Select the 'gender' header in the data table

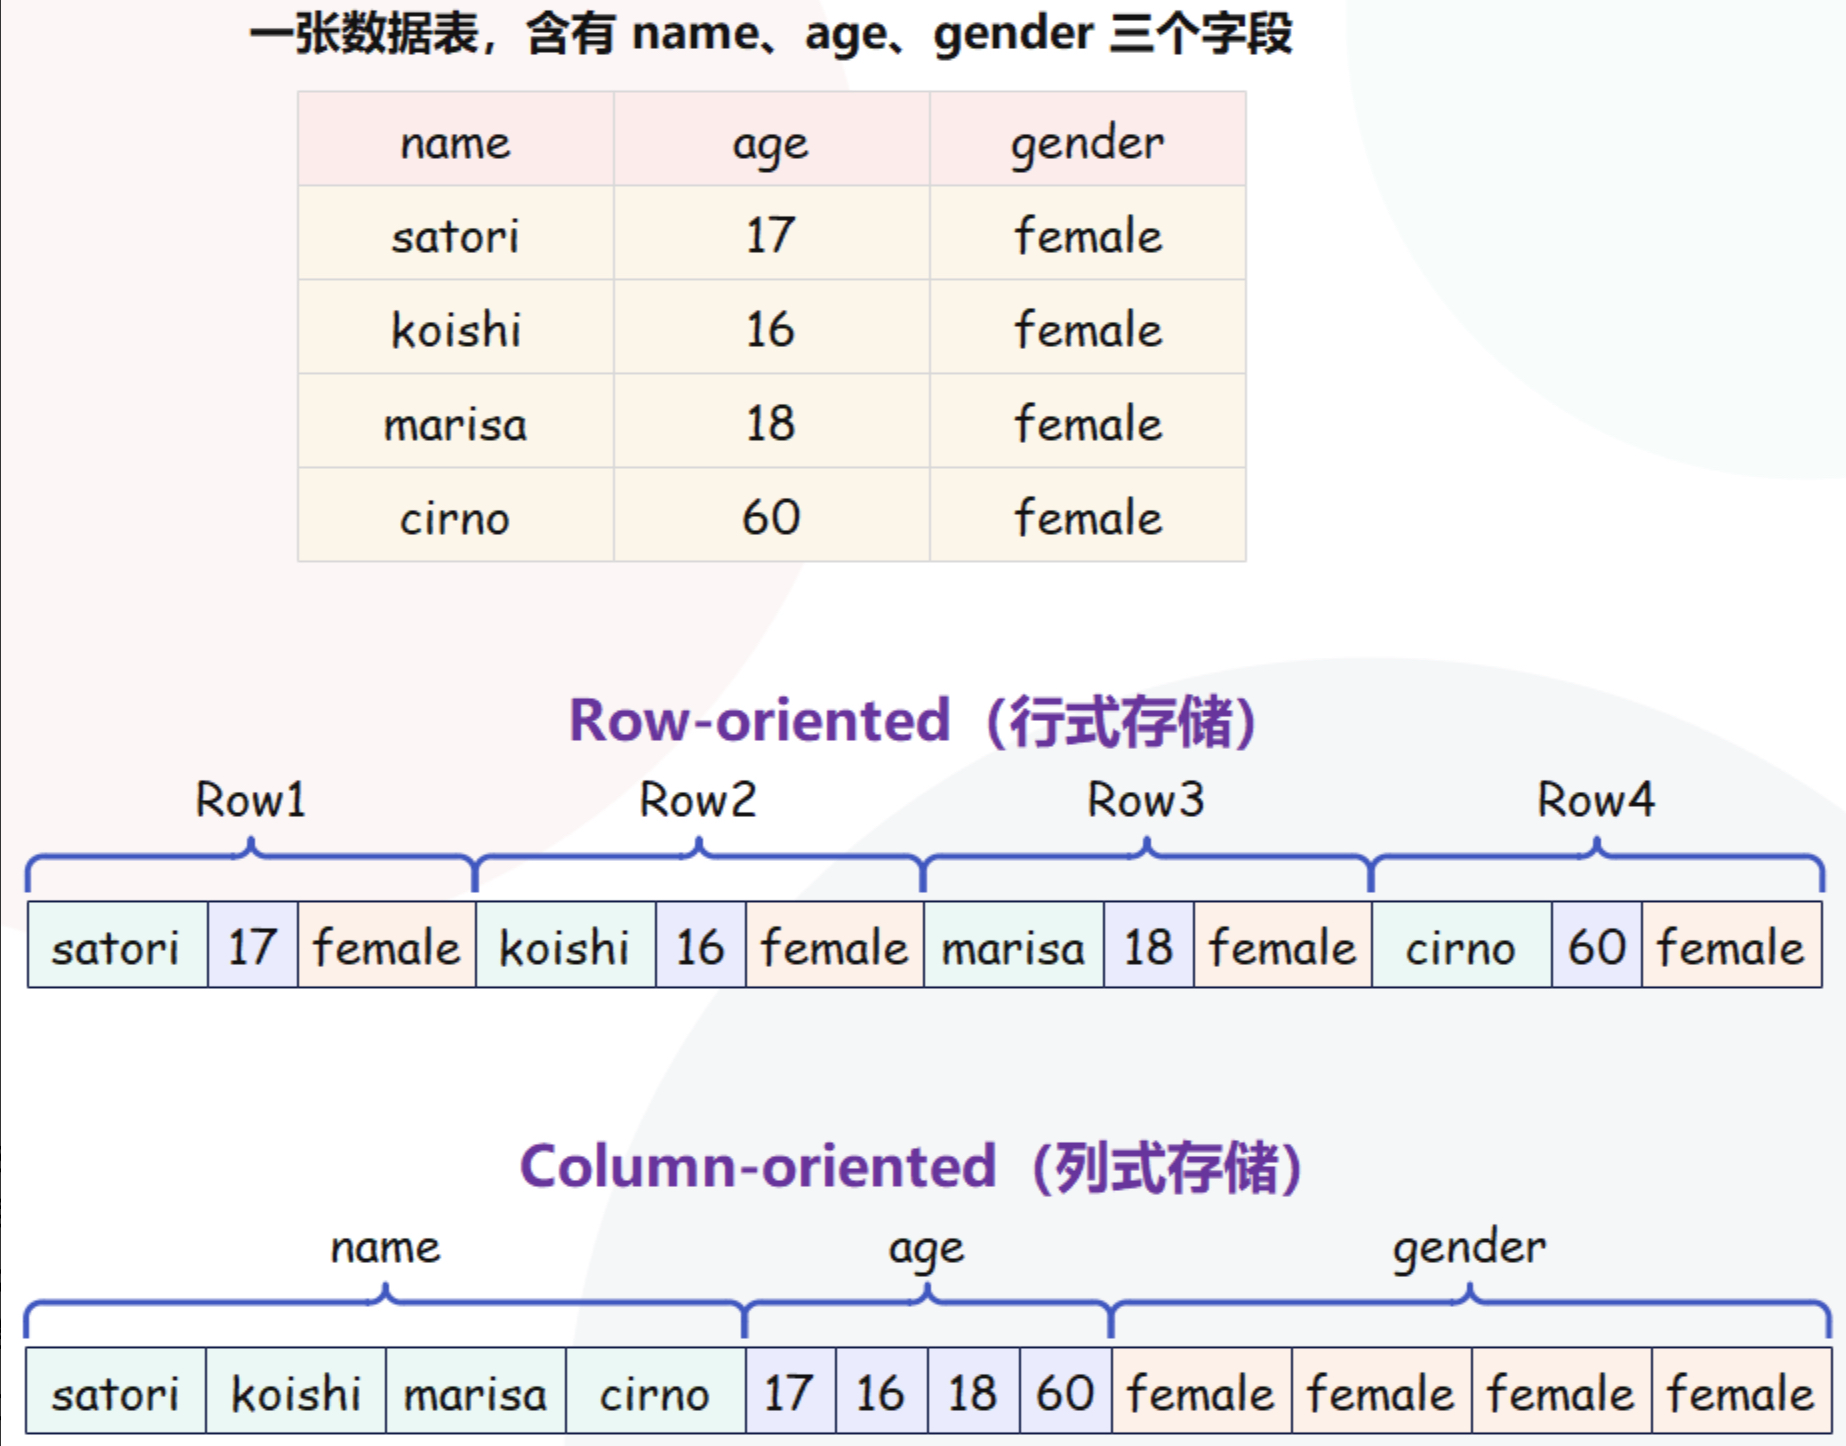1088,139
